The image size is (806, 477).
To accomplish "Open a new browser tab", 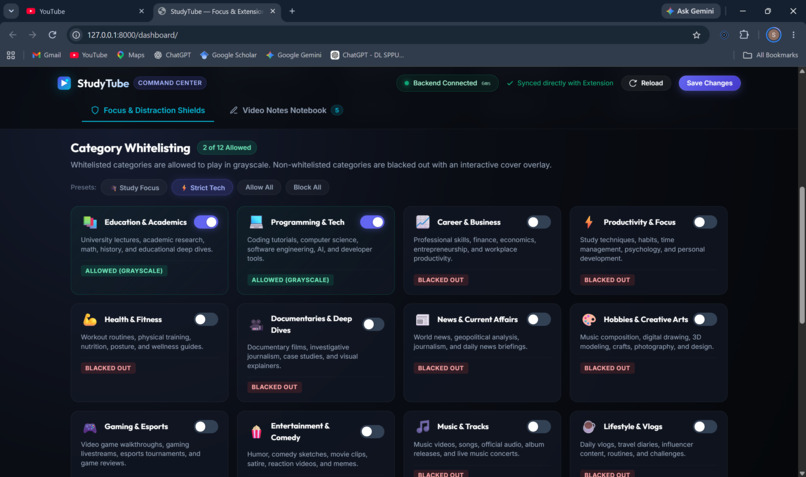I will point(292,11).
